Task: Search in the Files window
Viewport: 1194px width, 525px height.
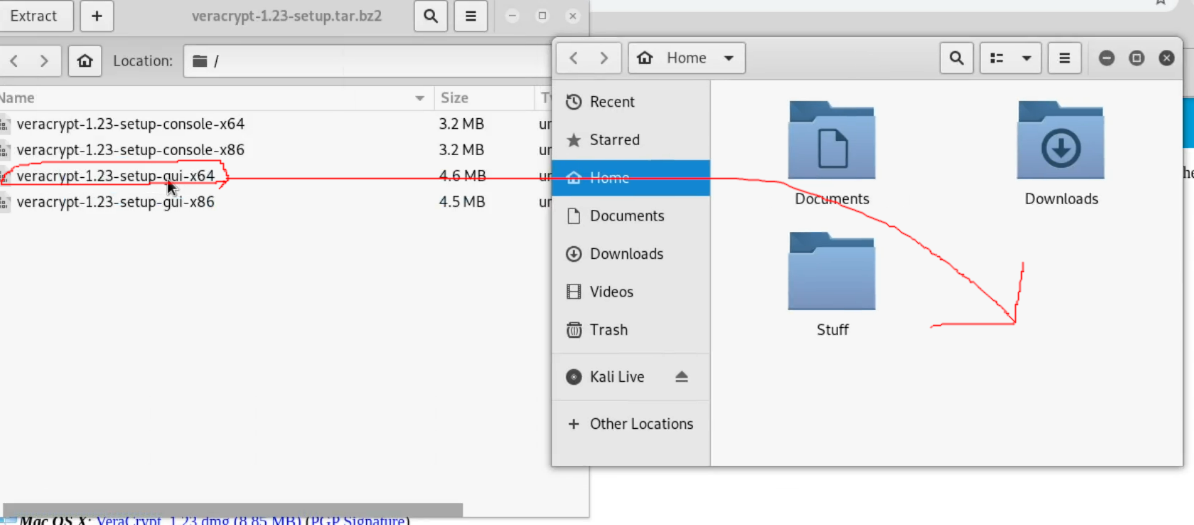Action: 956,58
